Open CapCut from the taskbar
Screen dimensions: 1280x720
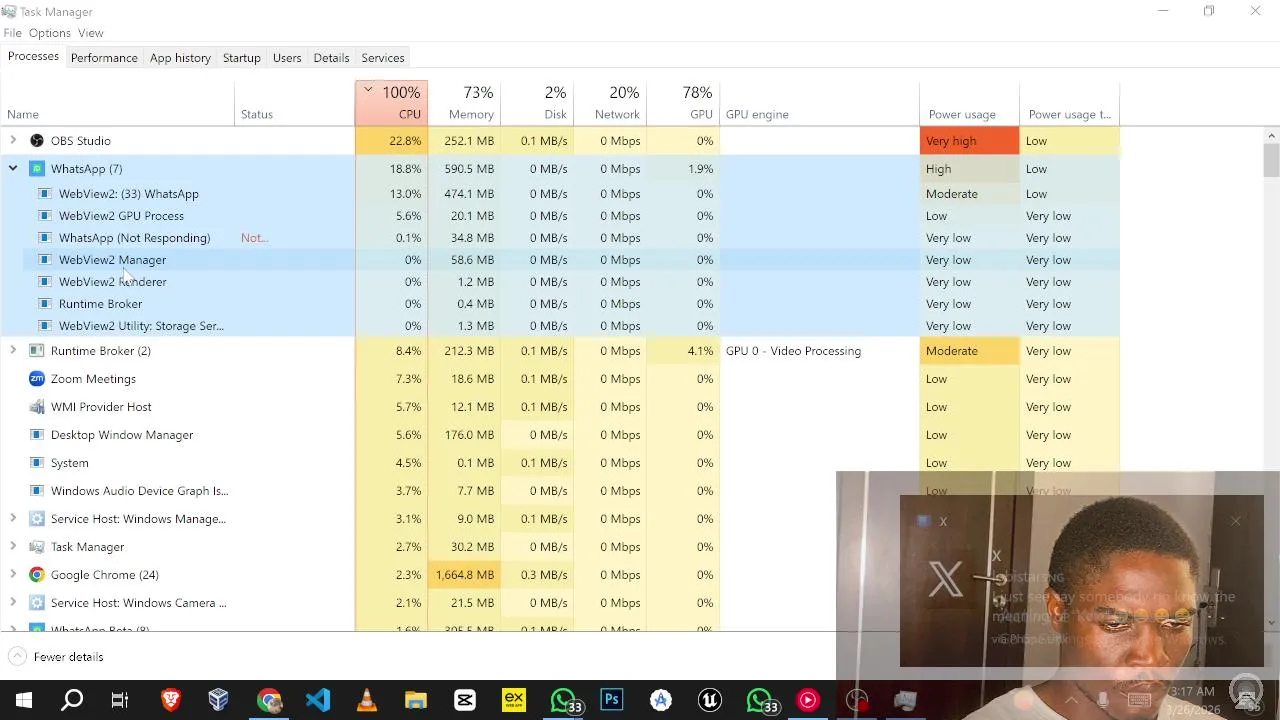(464, 700)
